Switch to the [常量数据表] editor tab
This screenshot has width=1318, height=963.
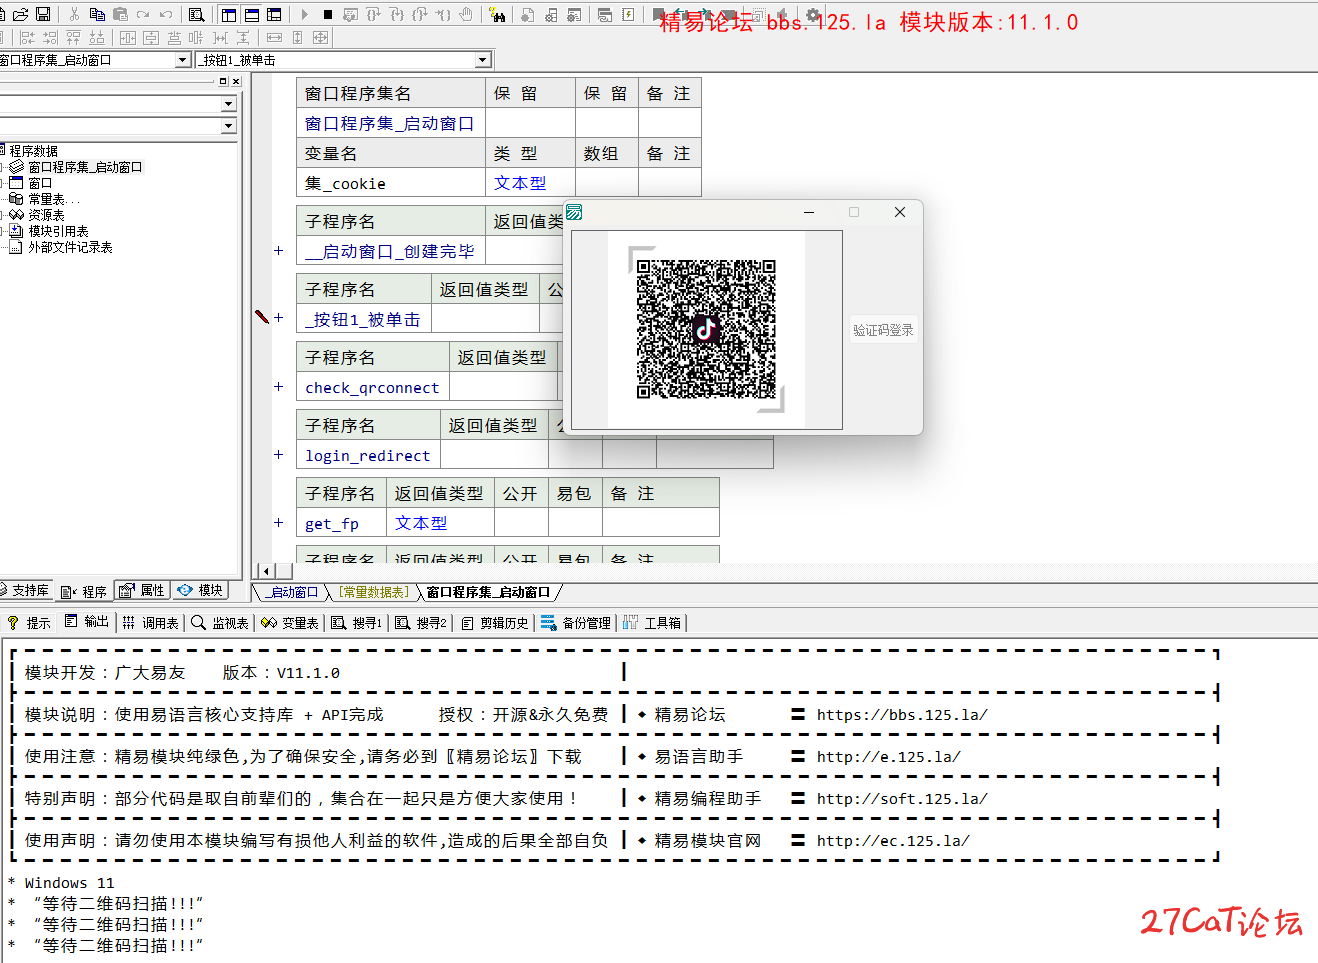373,592
